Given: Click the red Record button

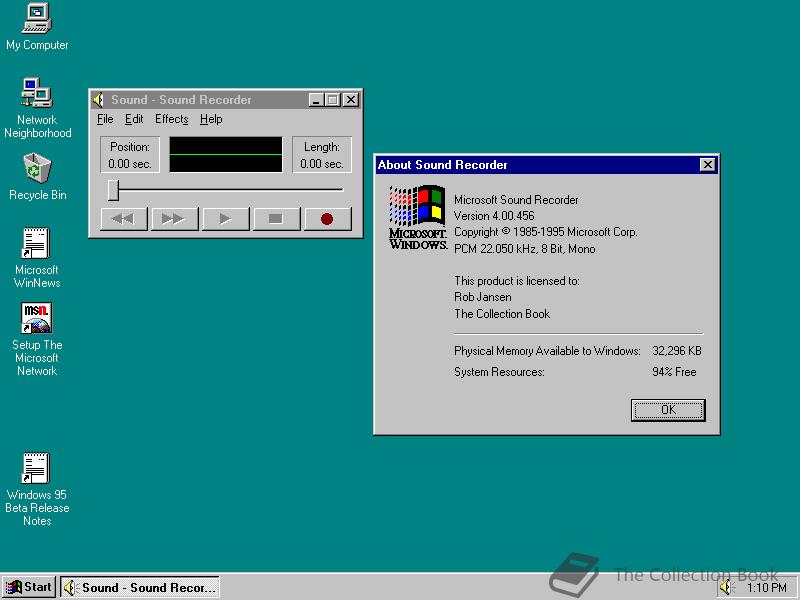Looking at the screenshot, I should 328,219.
